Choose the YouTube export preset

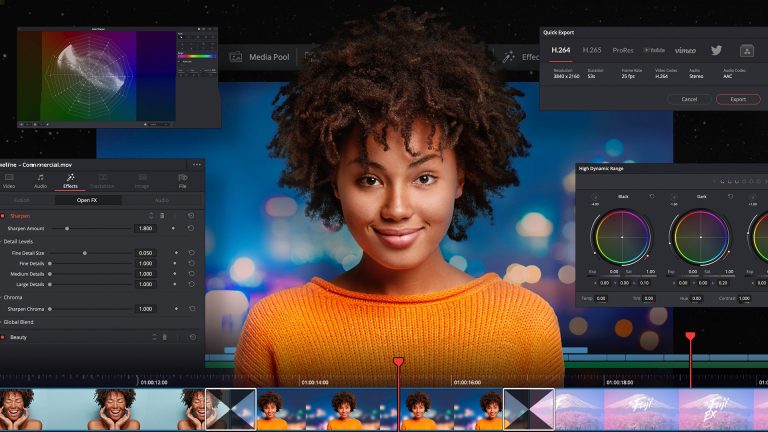coord(654,50)
